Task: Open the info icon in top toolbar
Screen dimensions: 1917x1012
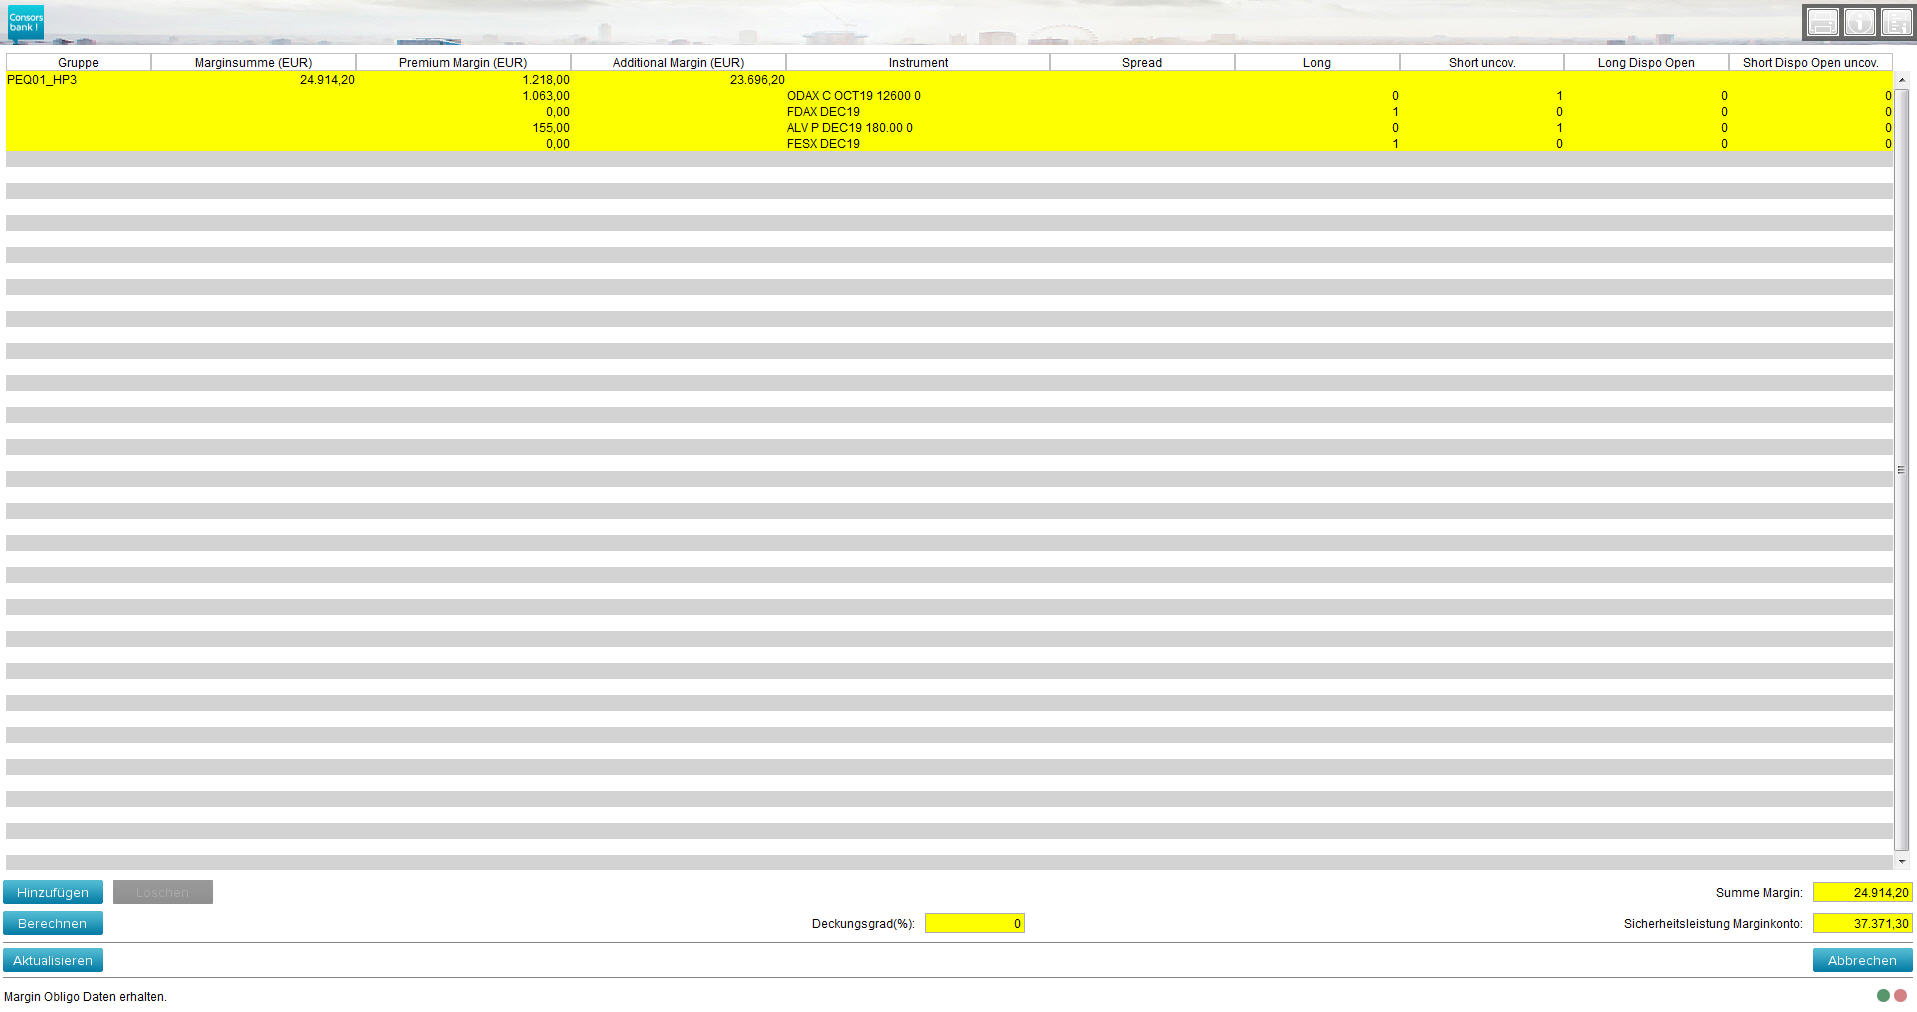Action: pos(1859,22)
